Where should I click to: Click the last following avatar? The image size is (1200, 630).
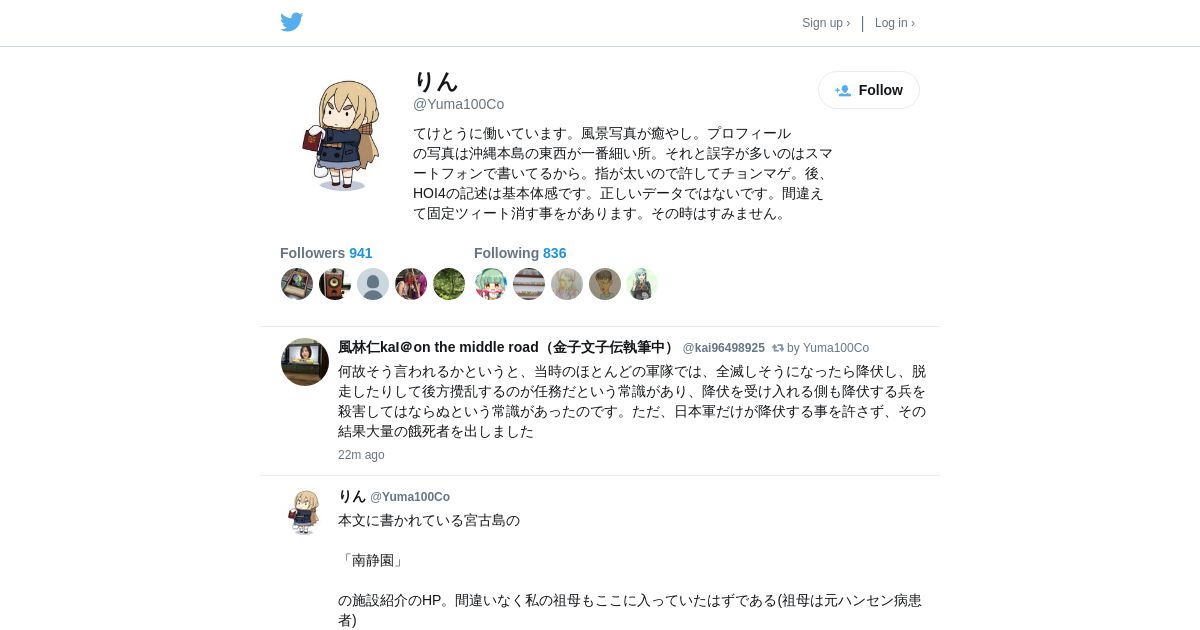(643, 284)
